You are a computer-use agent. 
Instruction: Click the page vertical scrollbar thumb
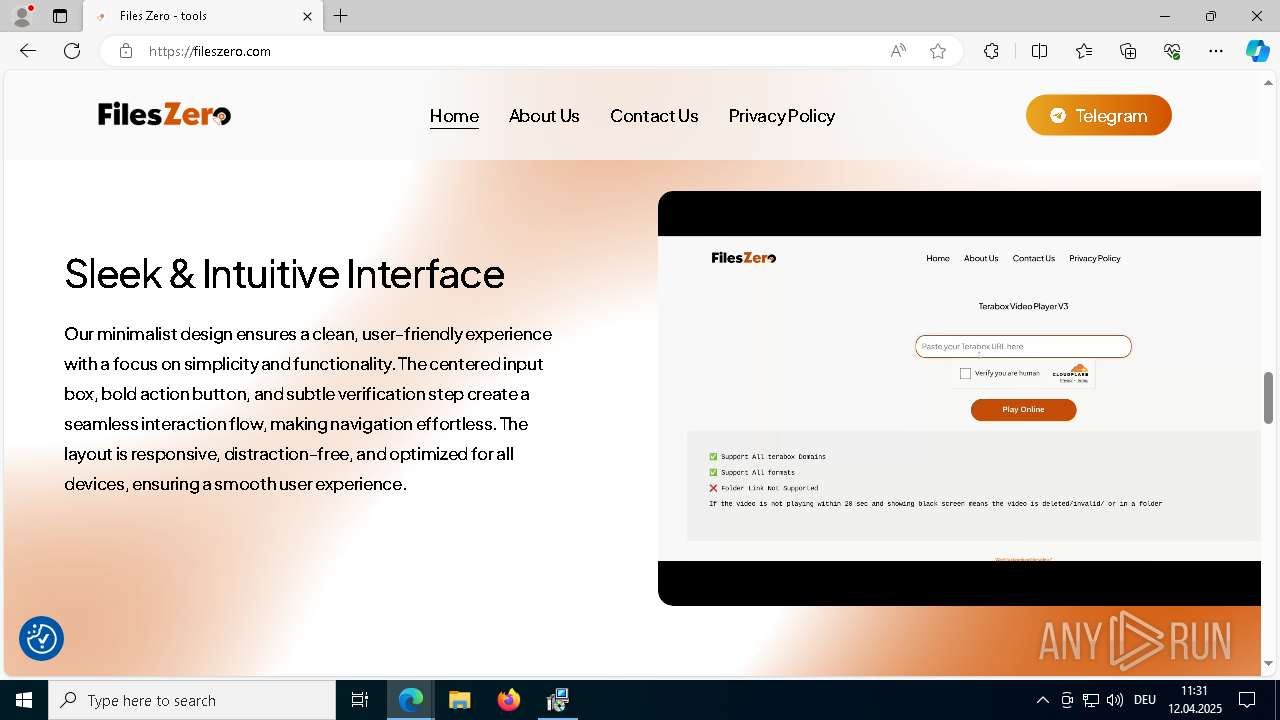pos(1268,397)
